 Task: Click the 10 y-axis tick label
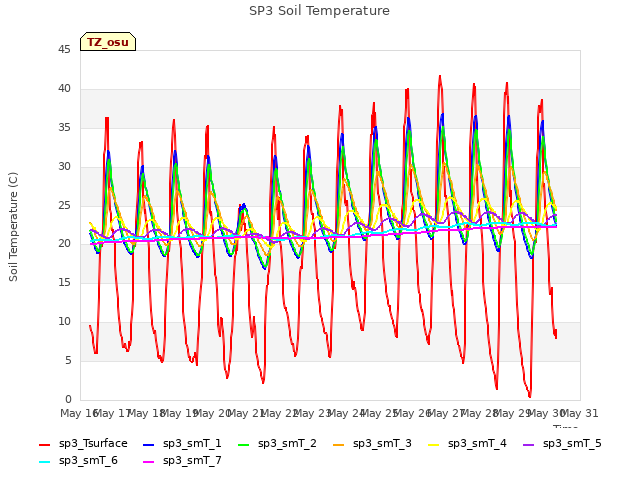[64, 322]
